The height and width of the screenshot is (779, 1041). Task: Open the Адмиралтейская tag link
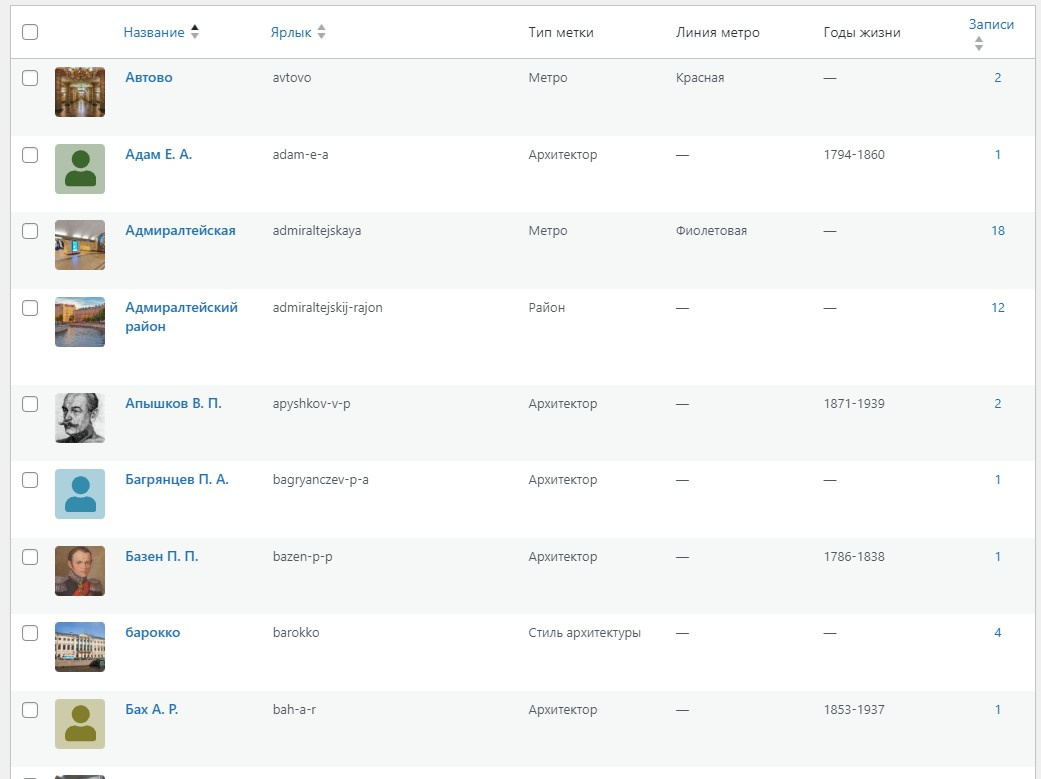[180, 231]
